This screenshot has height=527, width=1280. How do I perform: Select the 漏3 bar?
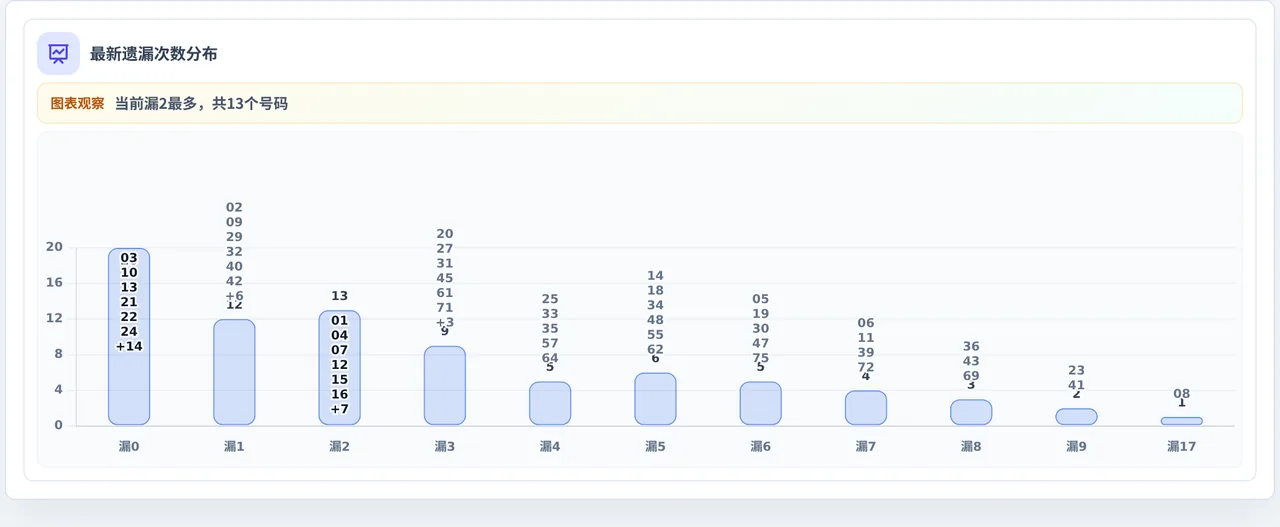[x=445, y=385]
